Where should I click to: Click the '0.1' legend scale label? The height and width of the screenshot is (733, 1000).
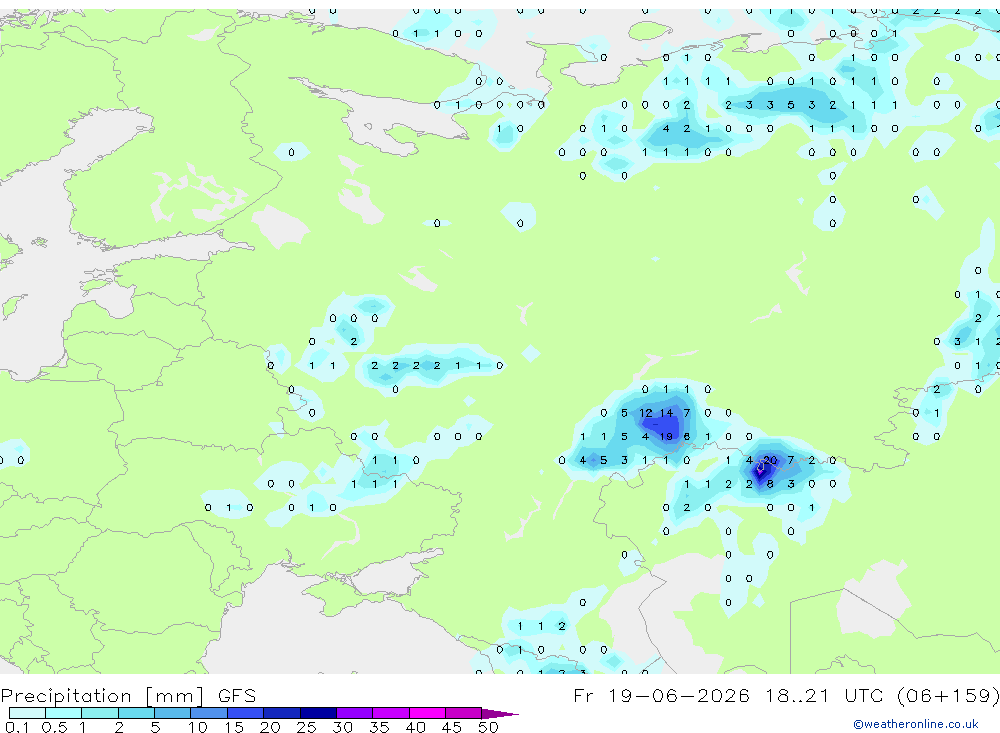pos(17,727)
